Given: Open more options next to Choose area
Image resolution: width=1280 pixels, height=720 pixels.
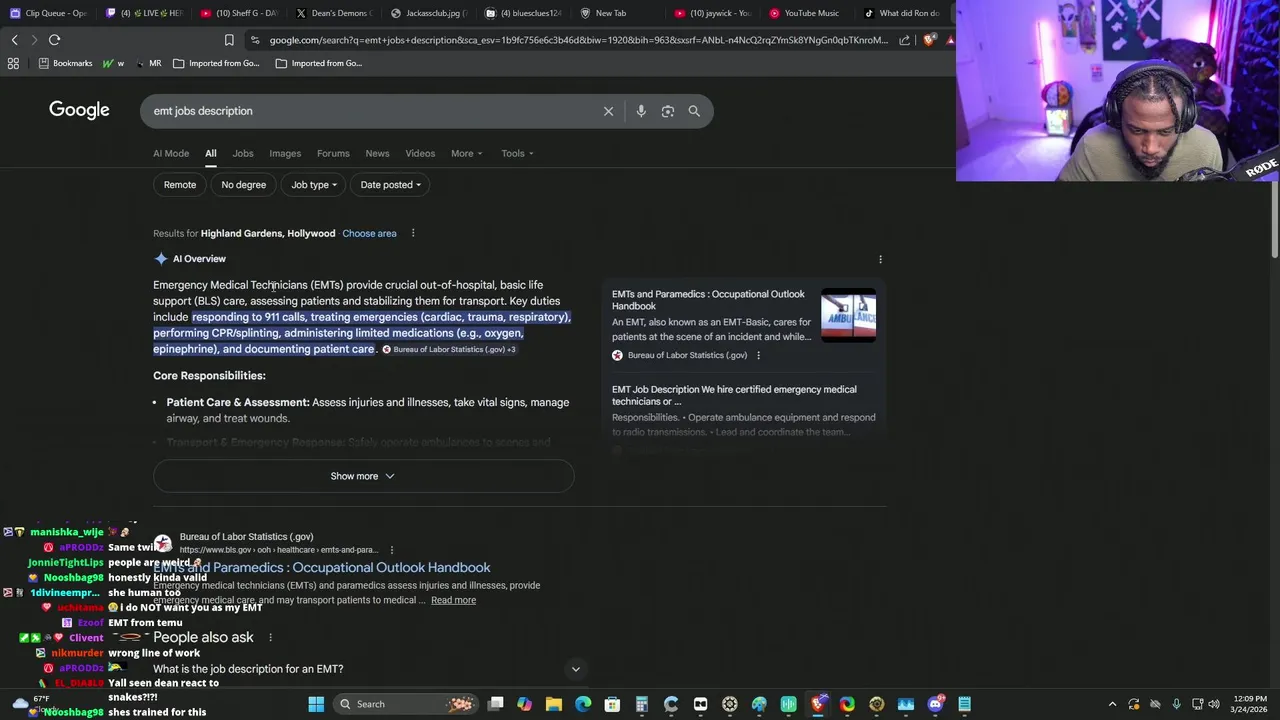Looking at the screenshot, I should click(x=412, y=233).
